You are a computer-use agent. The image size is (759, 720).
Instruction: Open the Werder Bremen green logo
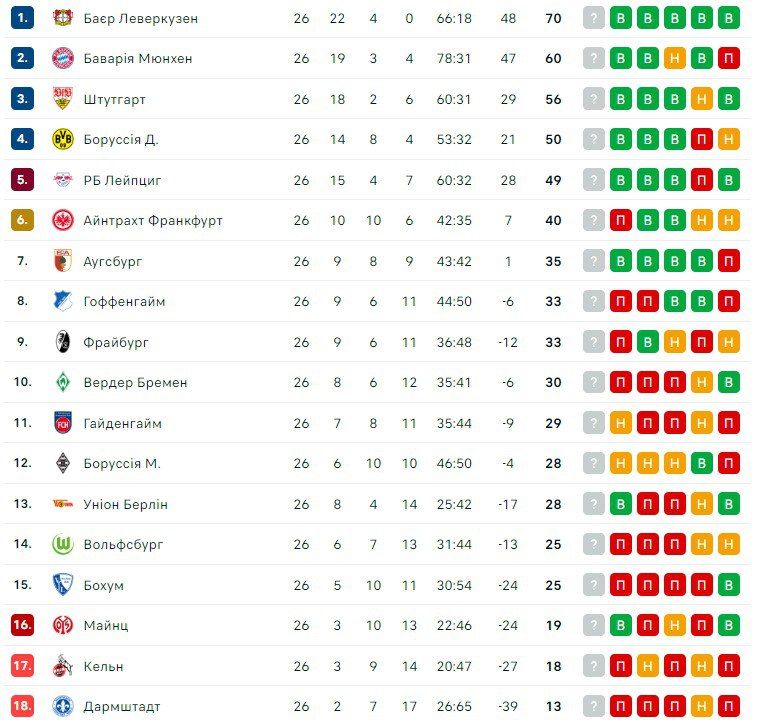tap(63, 382)
